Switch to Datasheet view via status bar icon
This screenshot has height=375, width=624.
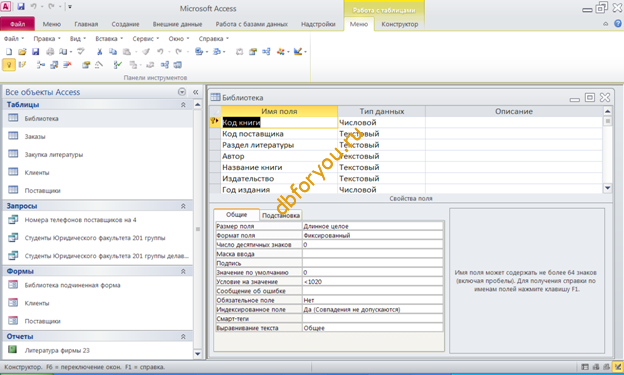(585, 367)
